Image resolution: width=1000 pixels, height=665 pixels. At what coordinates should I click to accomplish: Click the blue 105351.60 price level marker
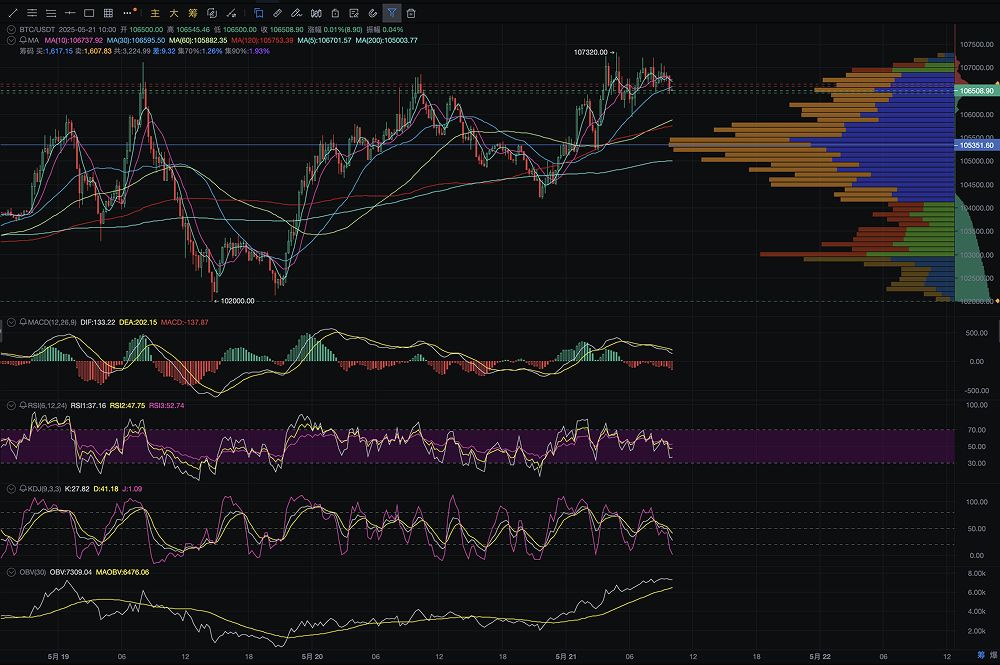coord(976,145)
